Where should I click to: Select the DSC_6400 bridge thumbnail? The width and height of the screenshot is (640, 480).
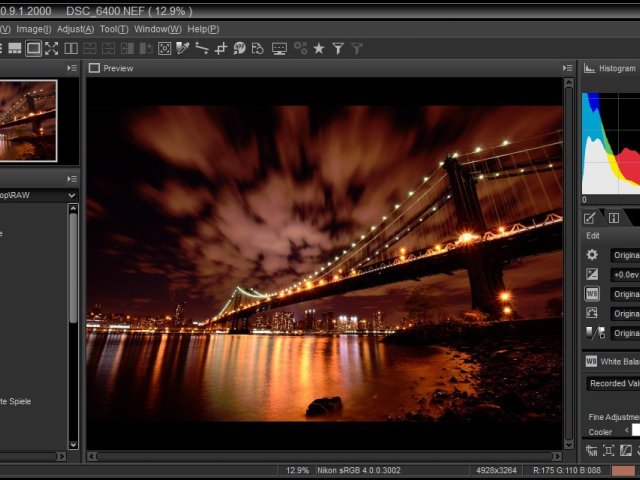28,121
